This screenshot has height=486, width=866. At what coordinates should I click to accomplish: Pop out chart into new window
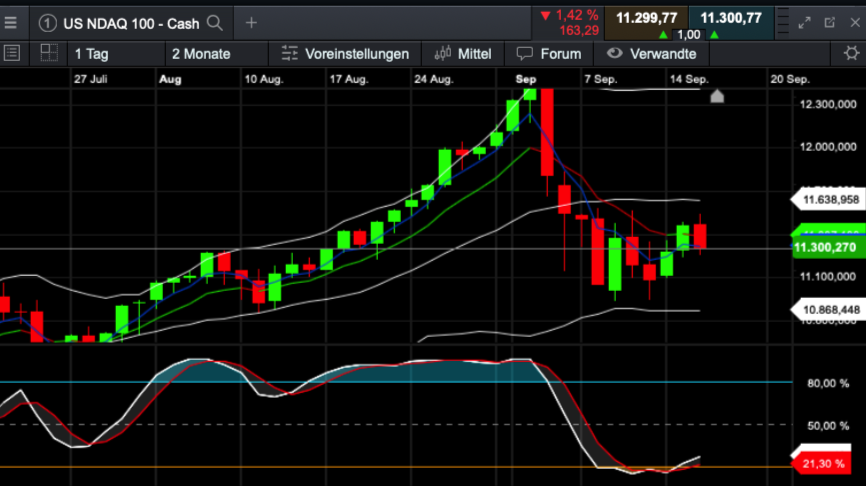tap(830, 23)
